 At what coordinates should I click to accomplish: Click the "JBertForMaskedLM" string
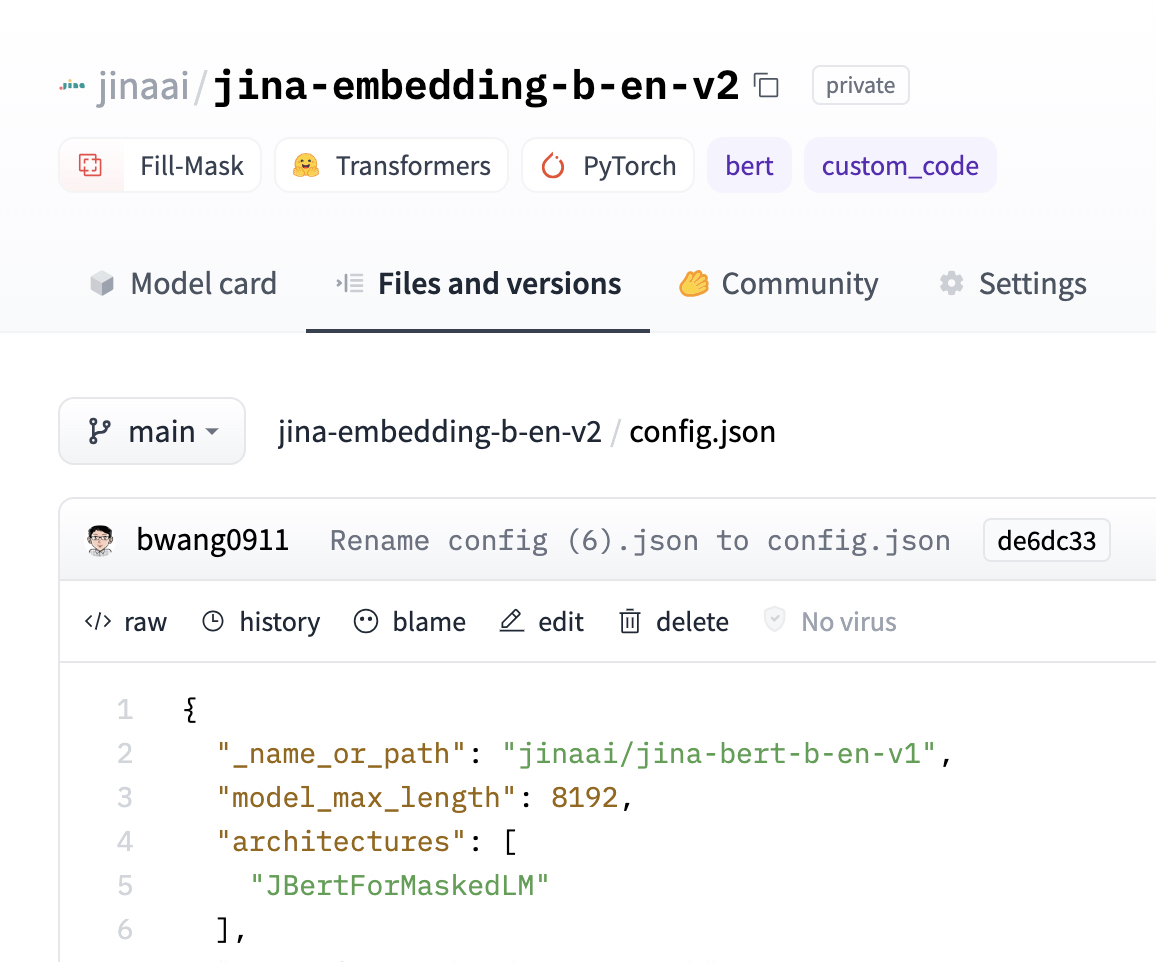(x=400, y=885)
